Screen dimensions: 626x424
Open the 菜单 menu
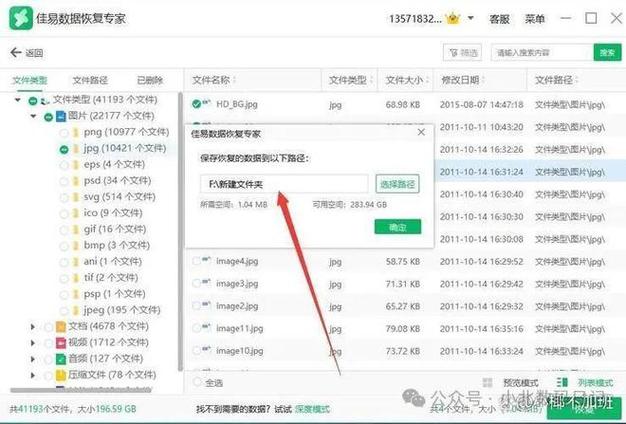(535, 19)
